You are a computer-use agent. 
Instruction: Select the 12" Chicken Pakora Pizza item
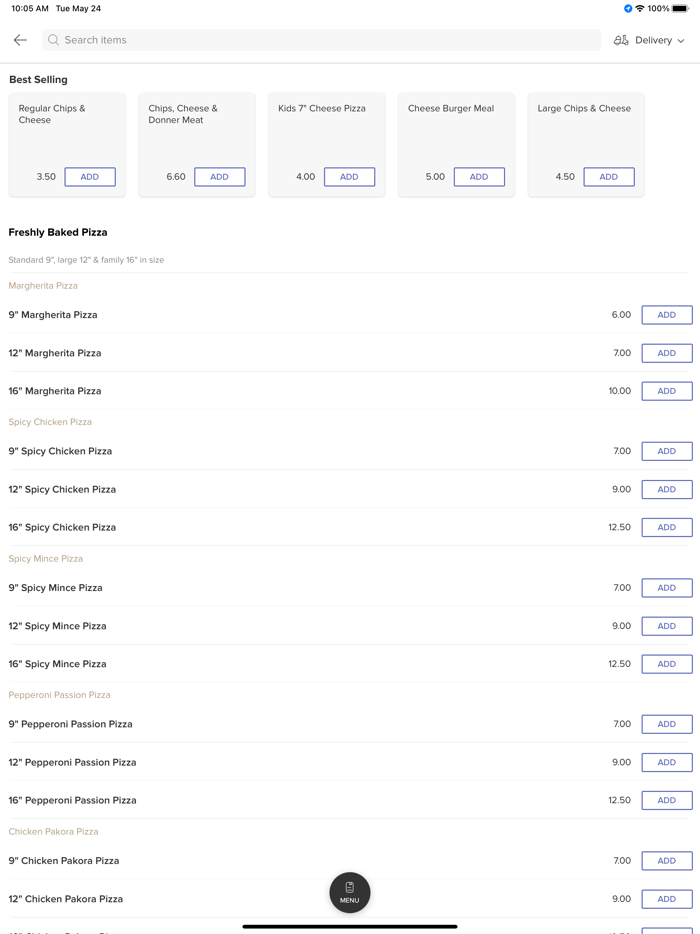click(66, 899)
